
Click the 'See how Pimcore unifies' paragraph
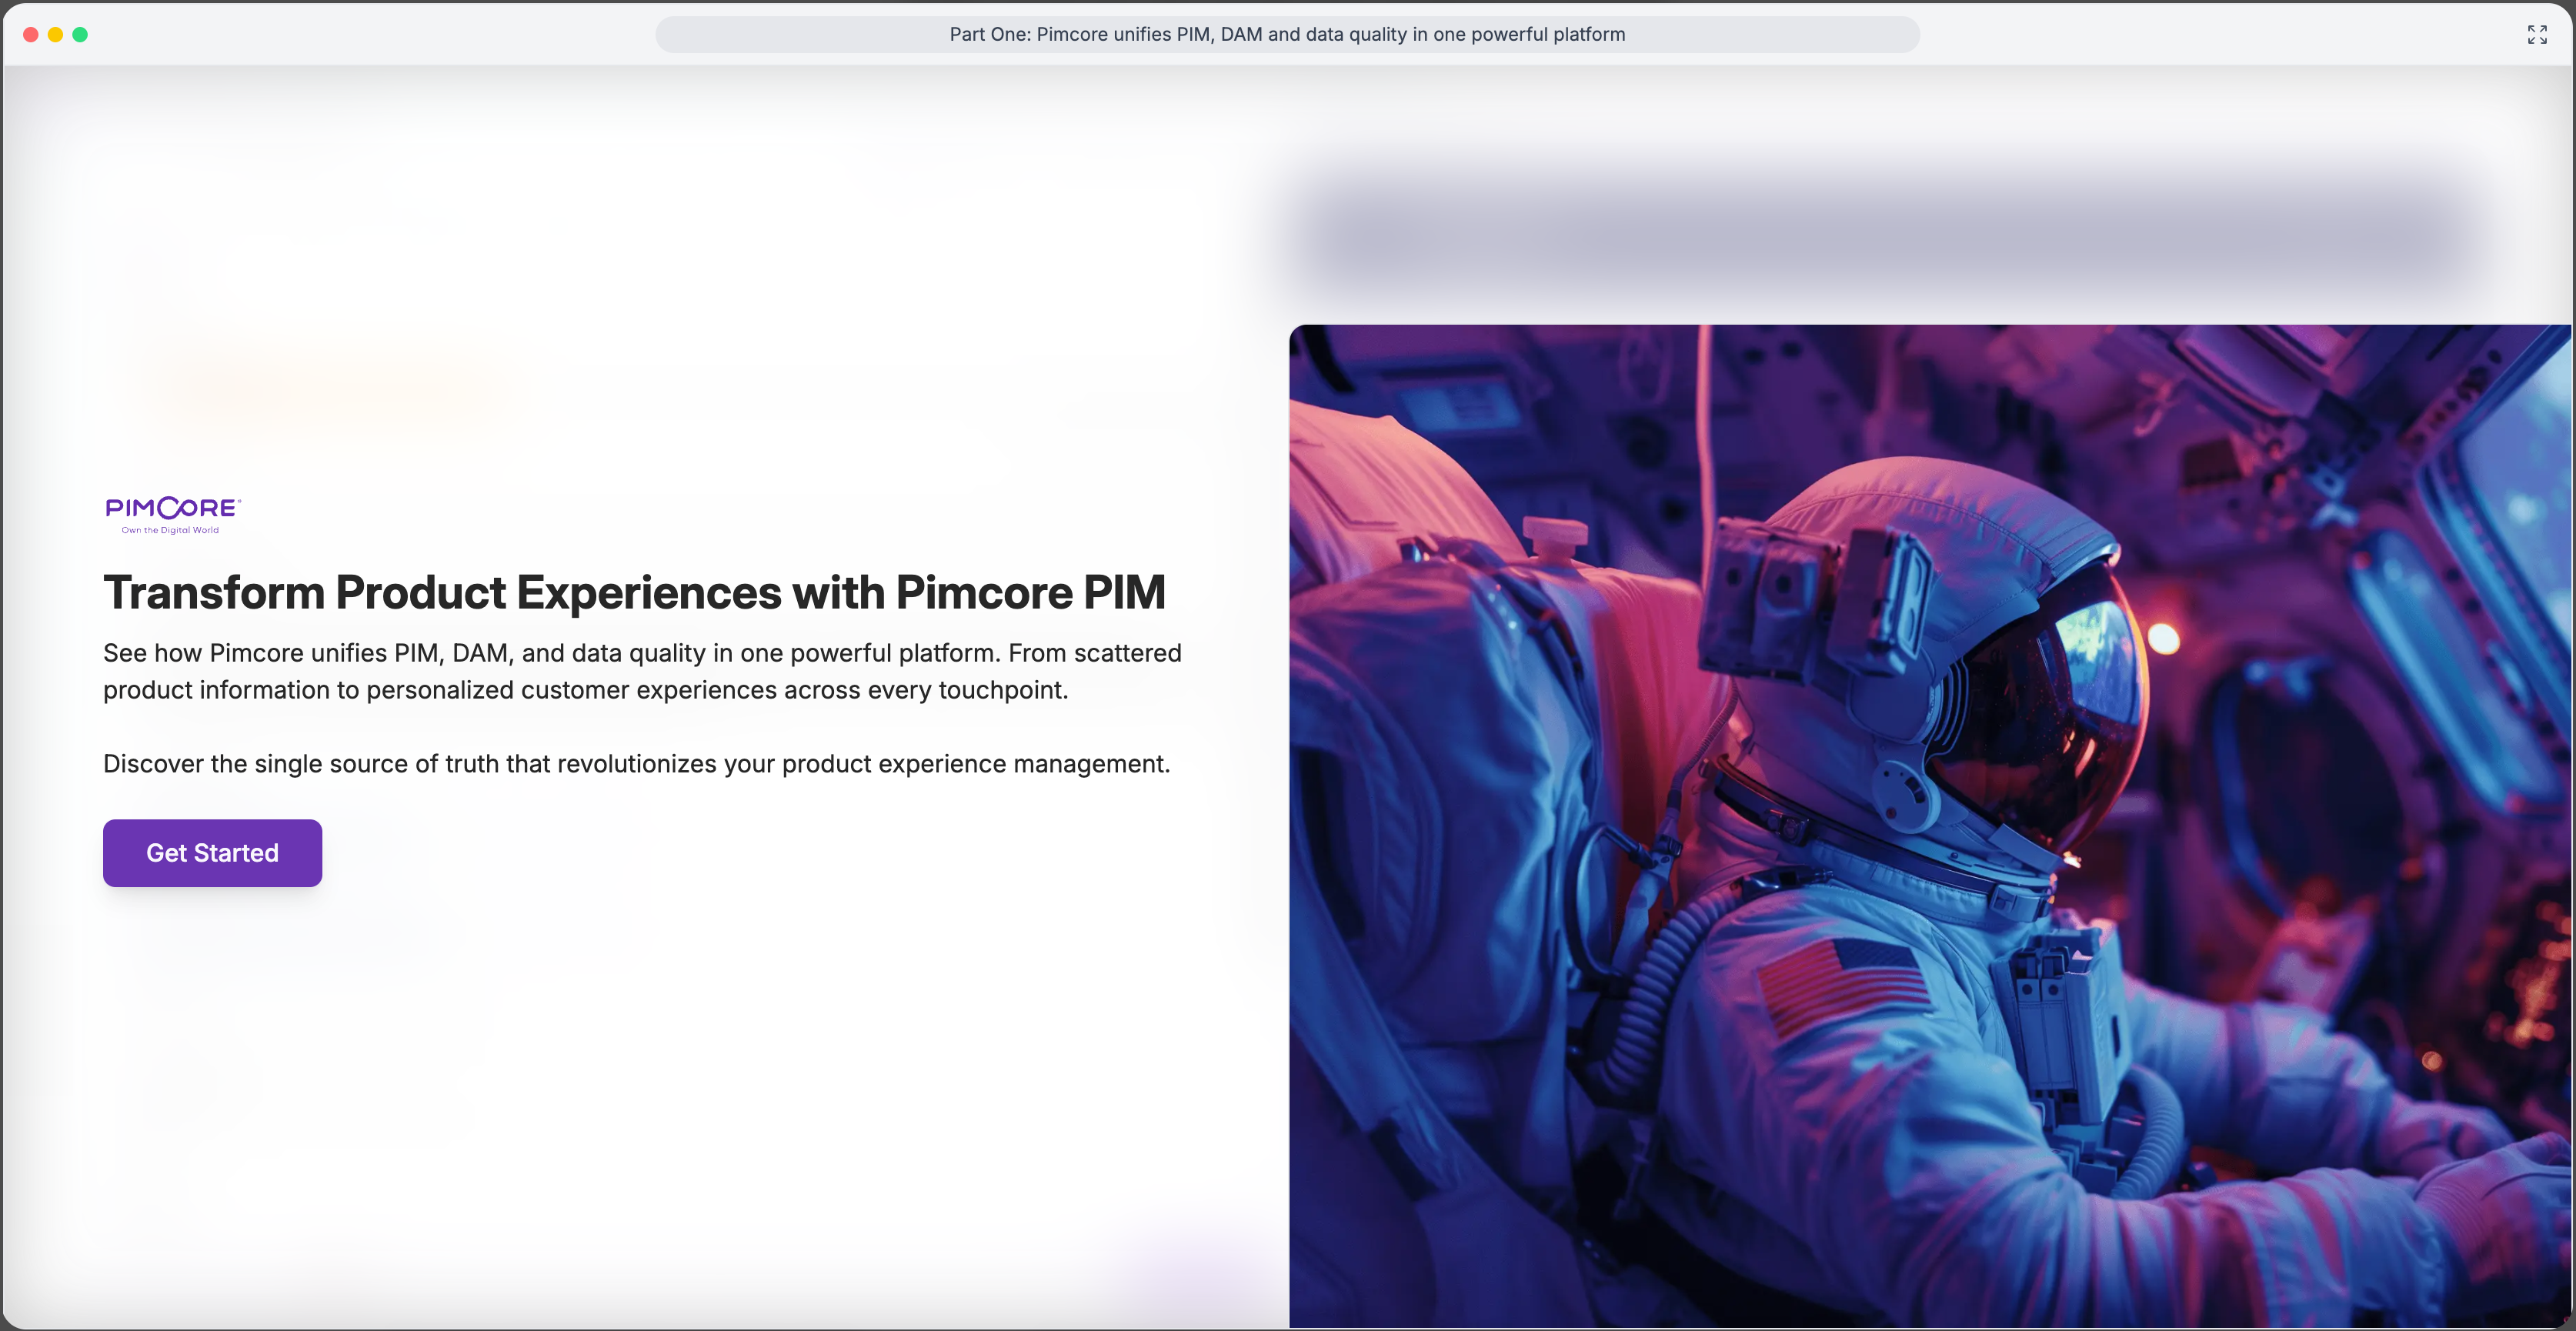click(641, 671)
